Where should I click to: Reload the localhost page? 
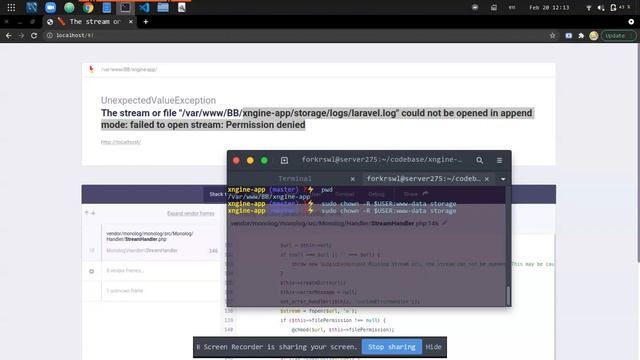point(34,36)
